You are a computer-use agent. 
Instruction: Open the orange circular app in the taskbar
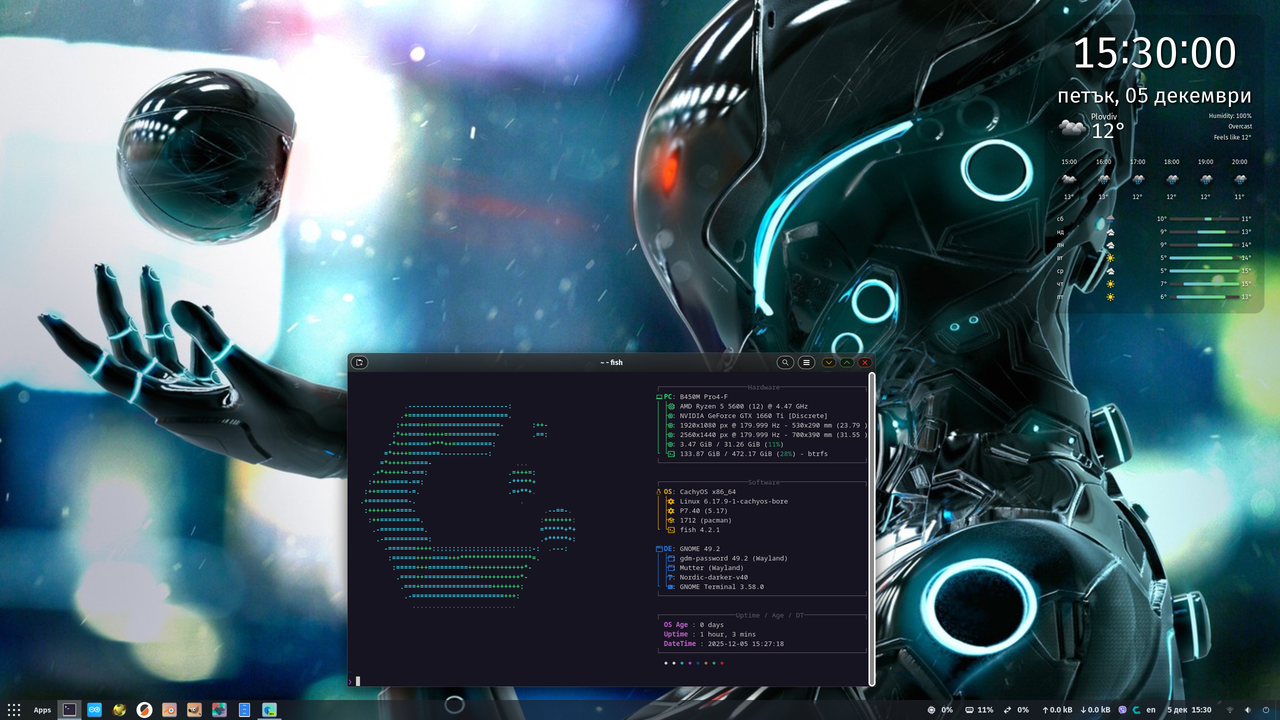click(x=145, y=710)
